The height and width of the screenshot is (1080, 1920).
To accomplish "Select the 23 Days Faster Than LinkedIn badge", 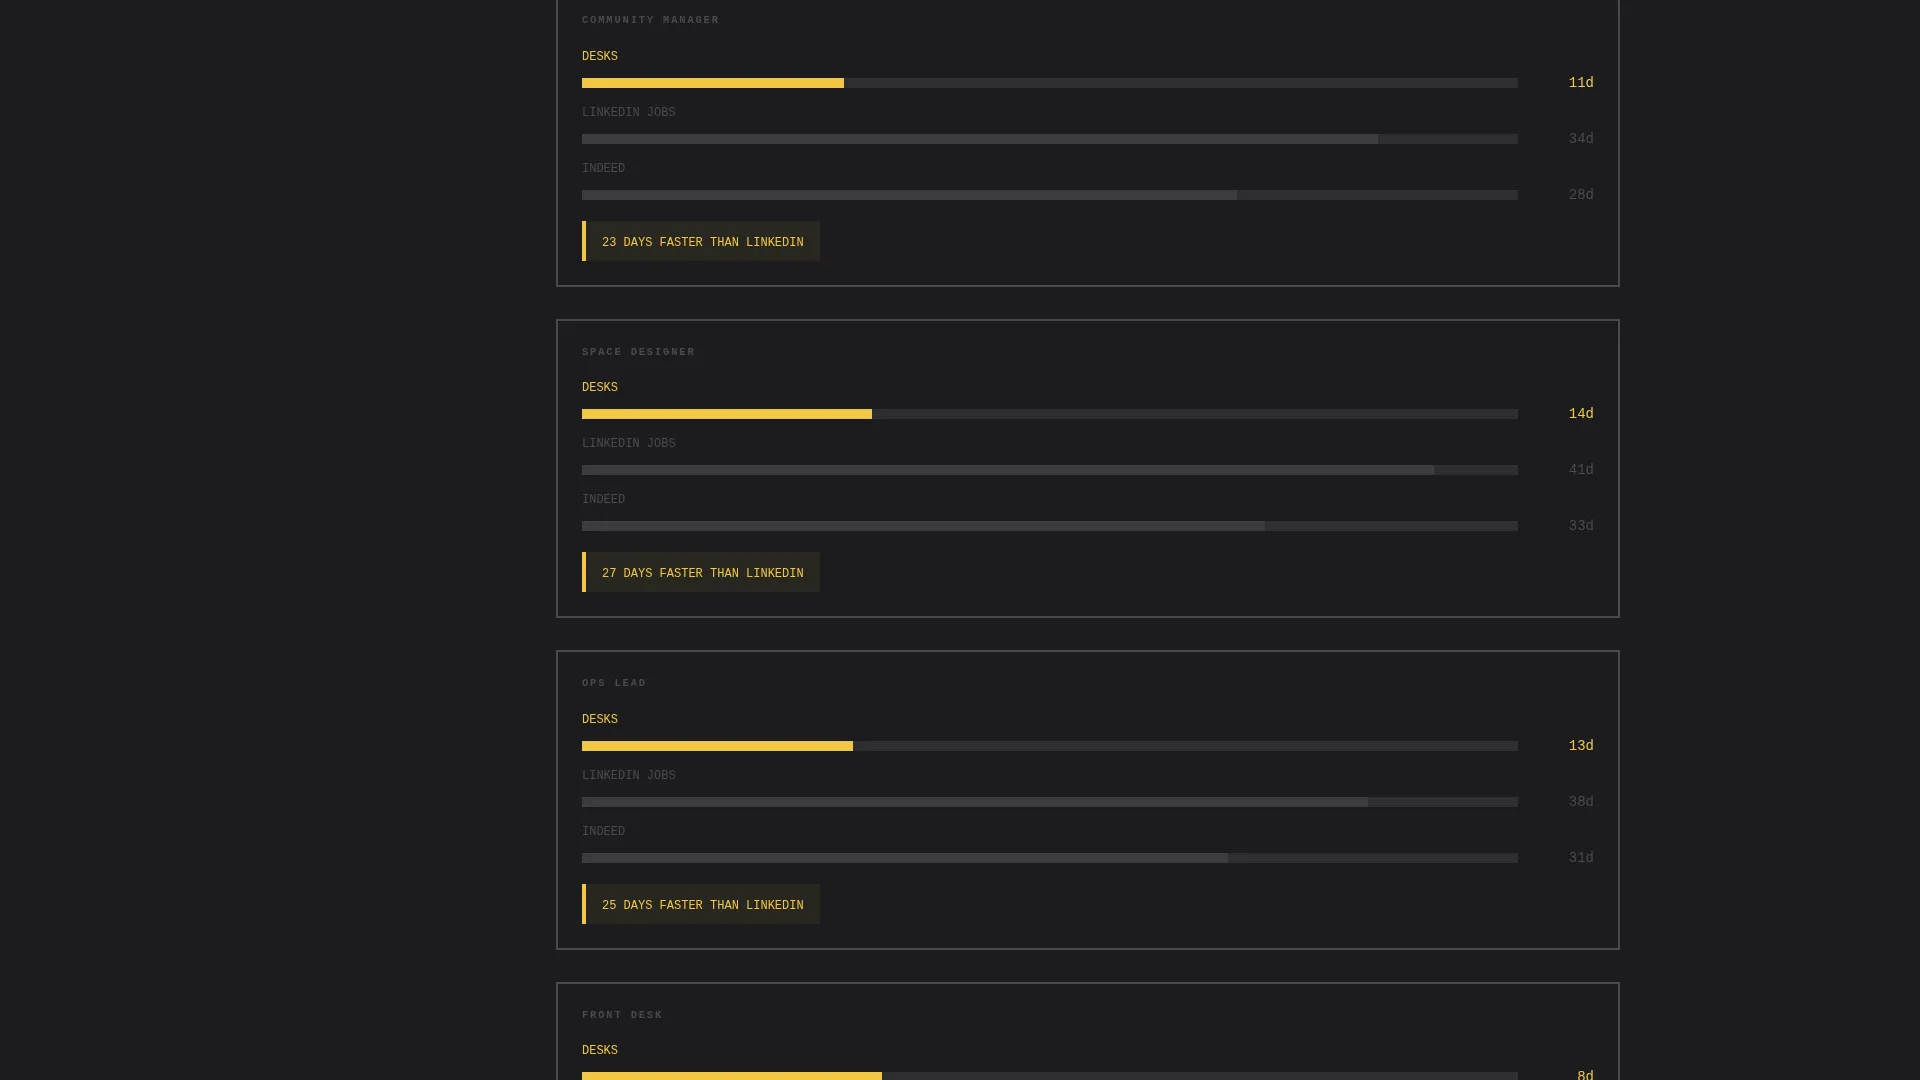I will (701, 241).
